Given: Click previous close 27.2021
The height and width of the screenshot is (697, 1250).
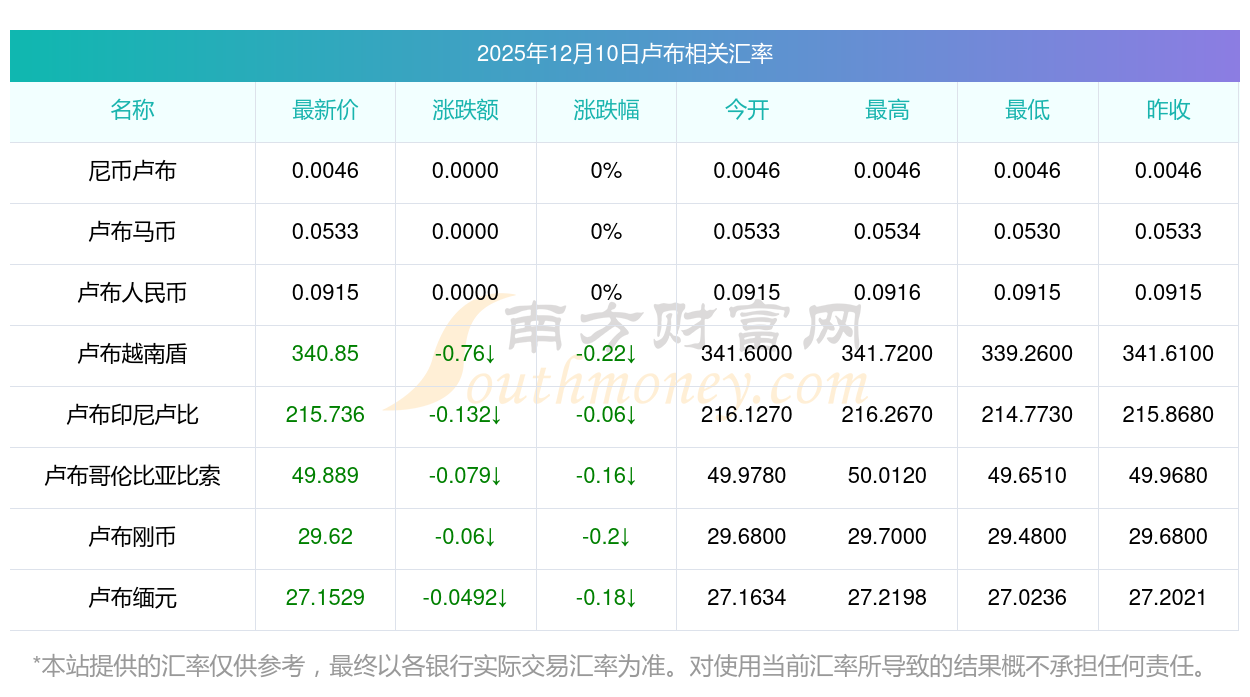Looking at the screenshot, I should (1168, 598).
